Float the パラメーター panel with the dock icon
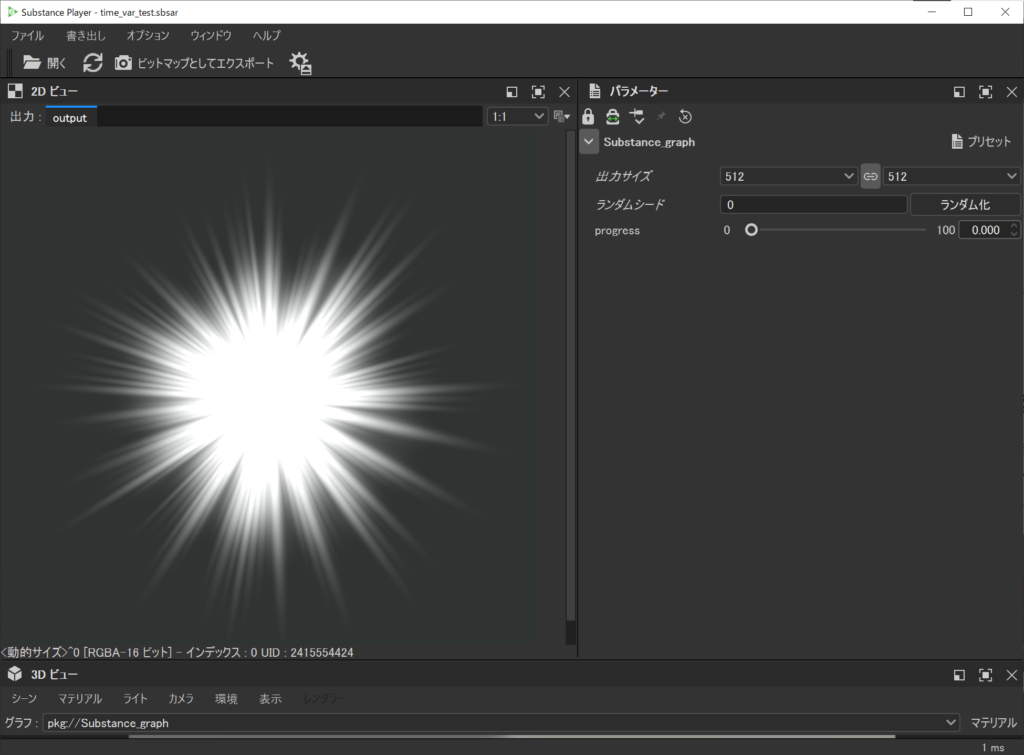1024x755 pixels. click(959, 91)
